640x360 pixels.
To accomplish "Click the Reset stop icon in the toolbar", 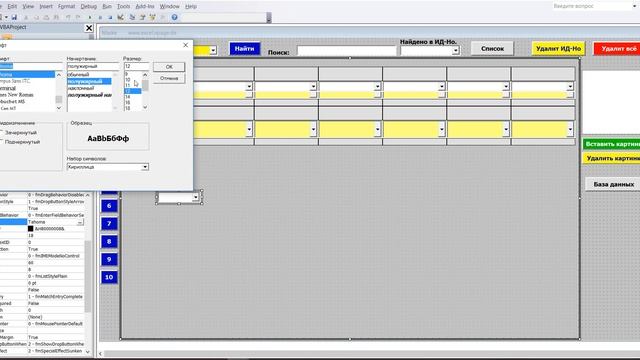I will click(110, 17).
